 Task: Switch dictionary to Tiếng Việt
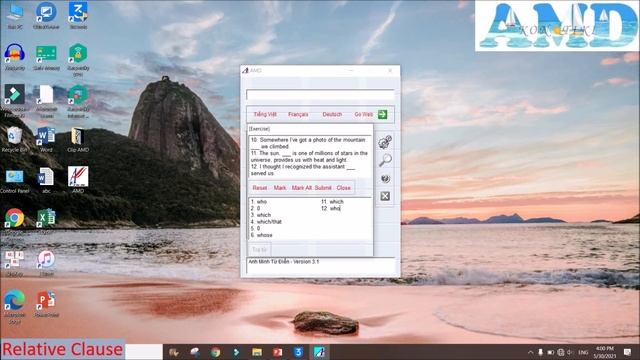[265, 114]
